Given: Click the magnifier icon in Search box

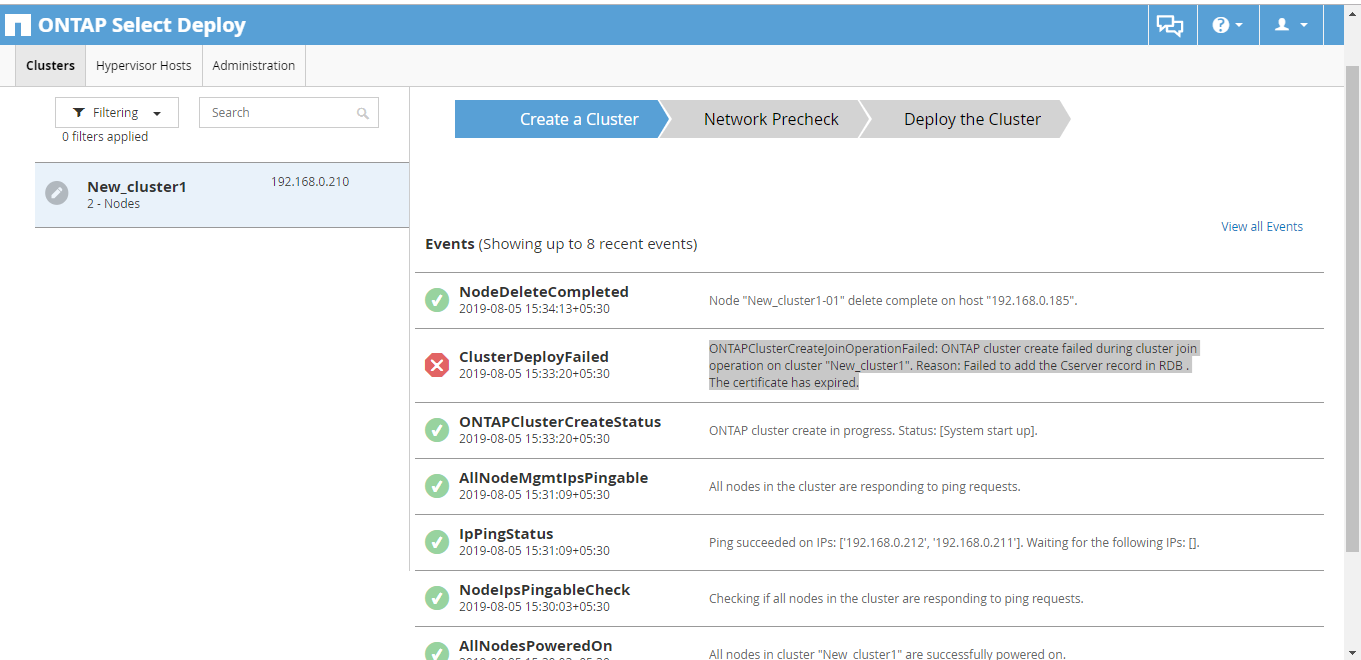Looking at the screenshot, I should (363, 113).
